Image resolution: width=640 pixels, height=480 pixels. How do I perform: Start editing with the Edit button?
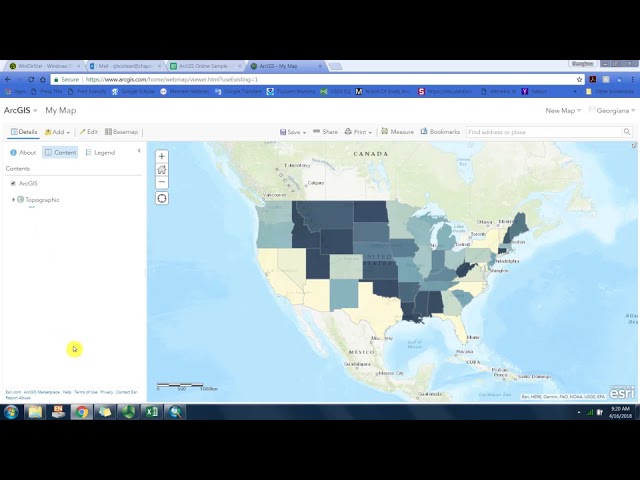[89, 132]
